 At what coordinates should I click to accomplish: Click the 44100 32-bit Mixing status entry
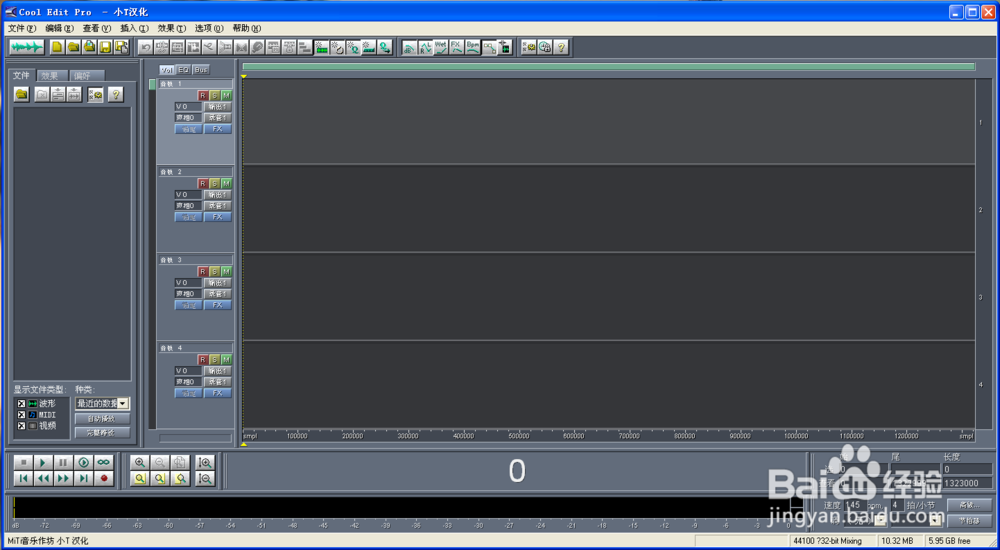click(832, 541)
